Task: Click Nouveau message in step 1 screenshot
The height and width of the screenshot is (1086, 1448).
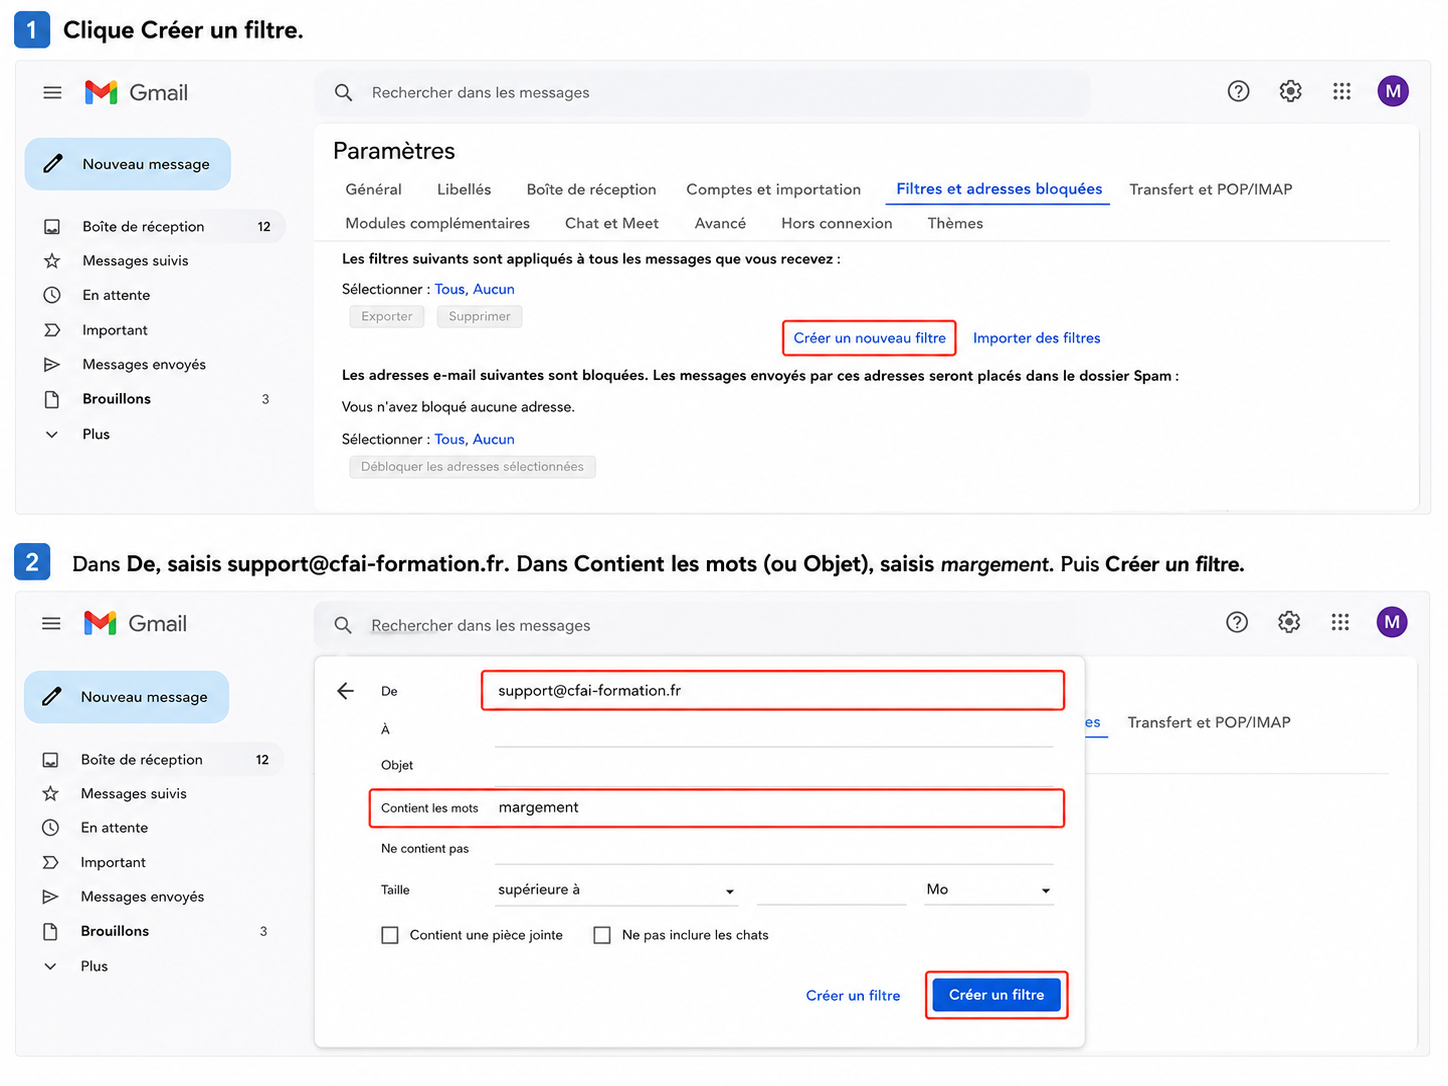Action: click(128, 164)
